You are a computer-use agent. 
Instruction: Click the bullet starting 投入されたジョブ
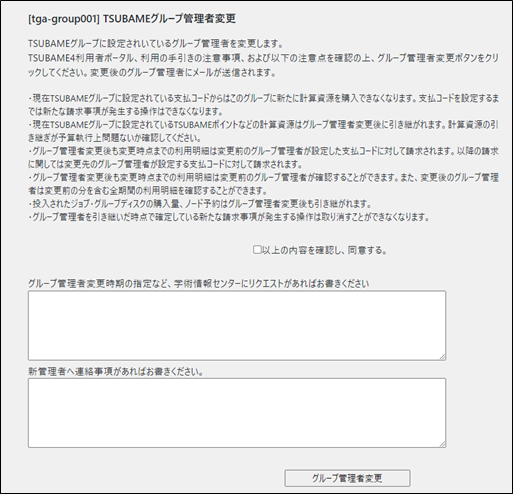(200, 204)
